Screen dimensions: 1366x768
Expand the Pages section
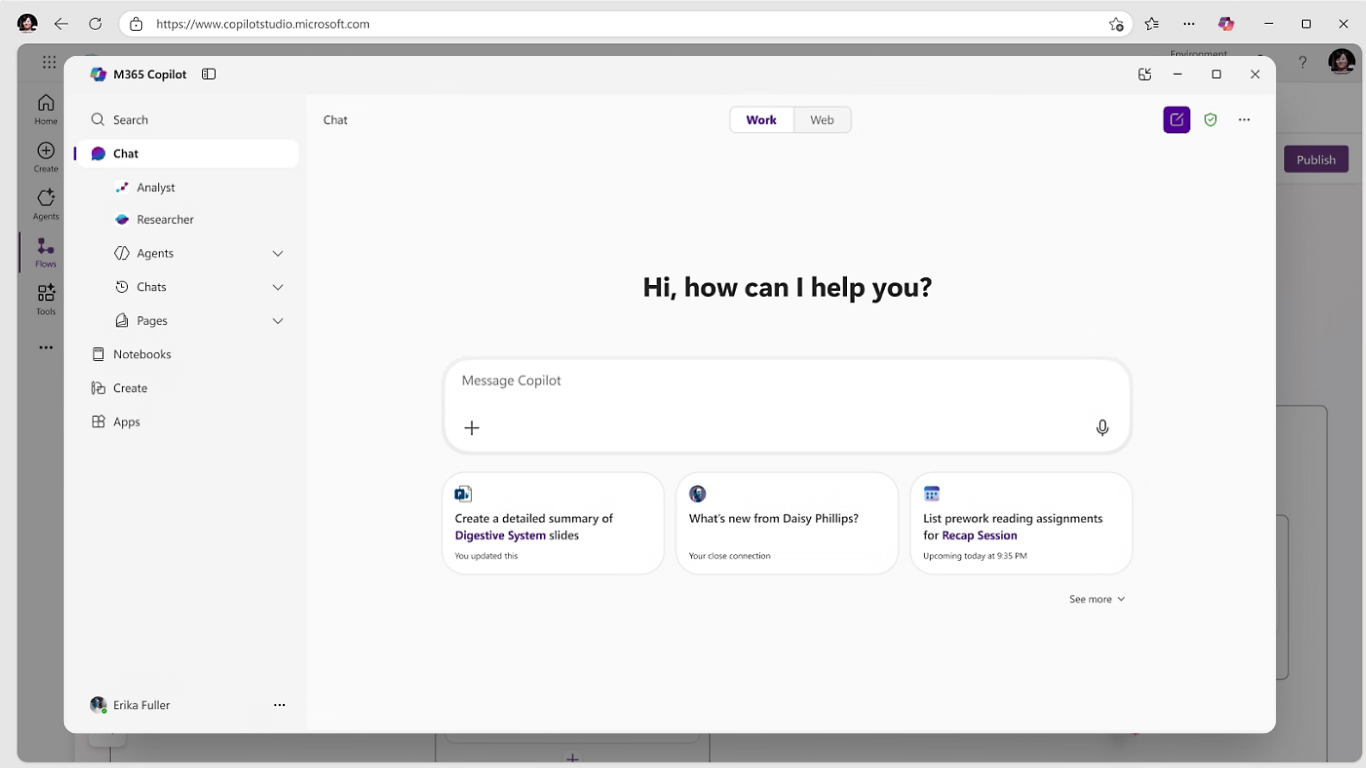click(277, 320)
